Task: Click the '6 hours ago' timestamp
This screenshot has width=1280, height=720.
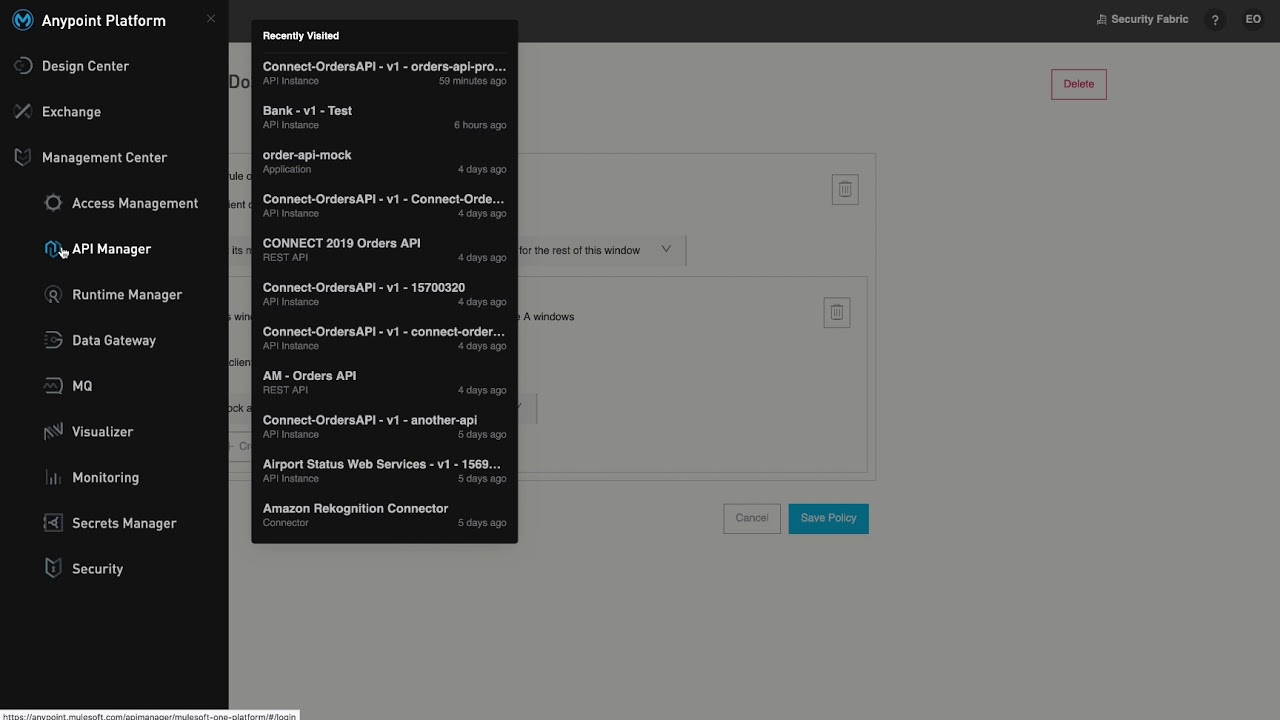Action: point(480,125)
